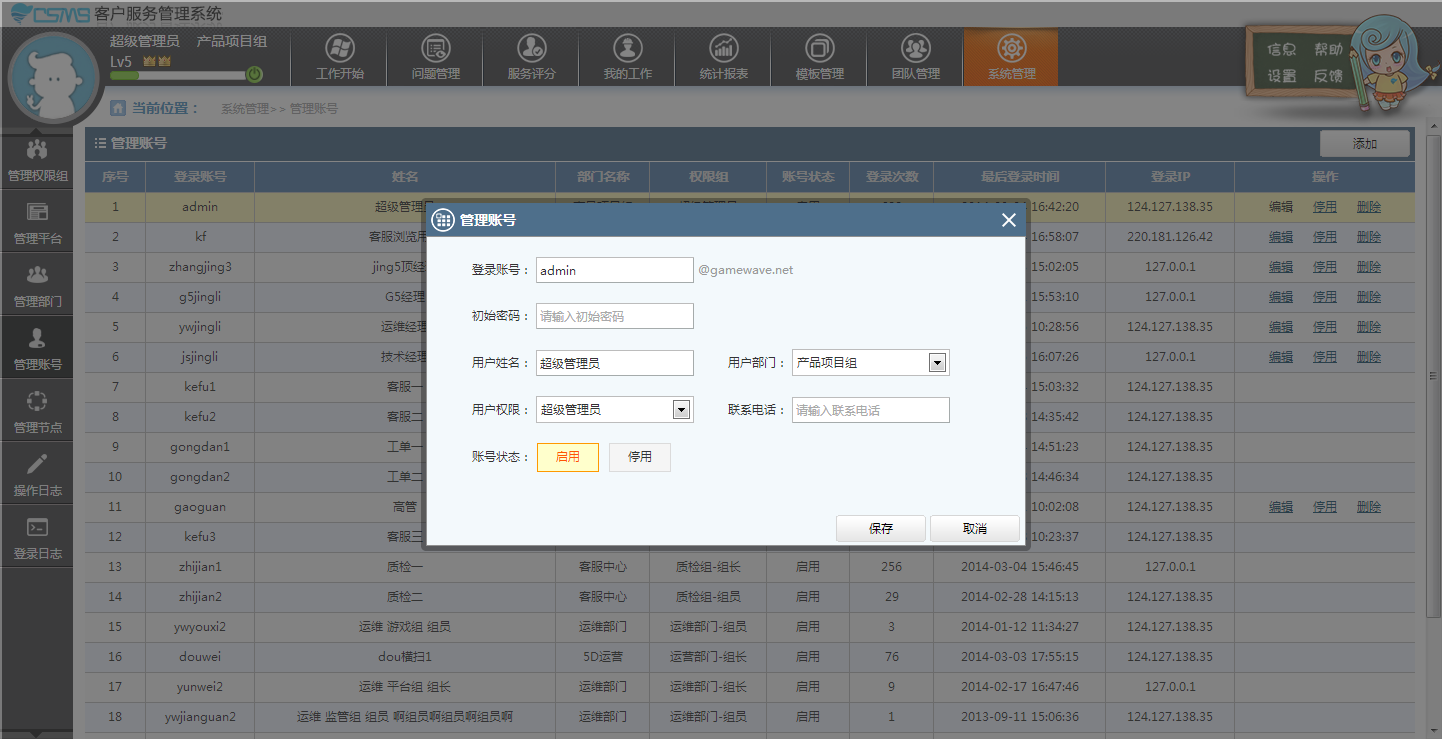Expand the 用户部门 dropdown

coord(937,363)
